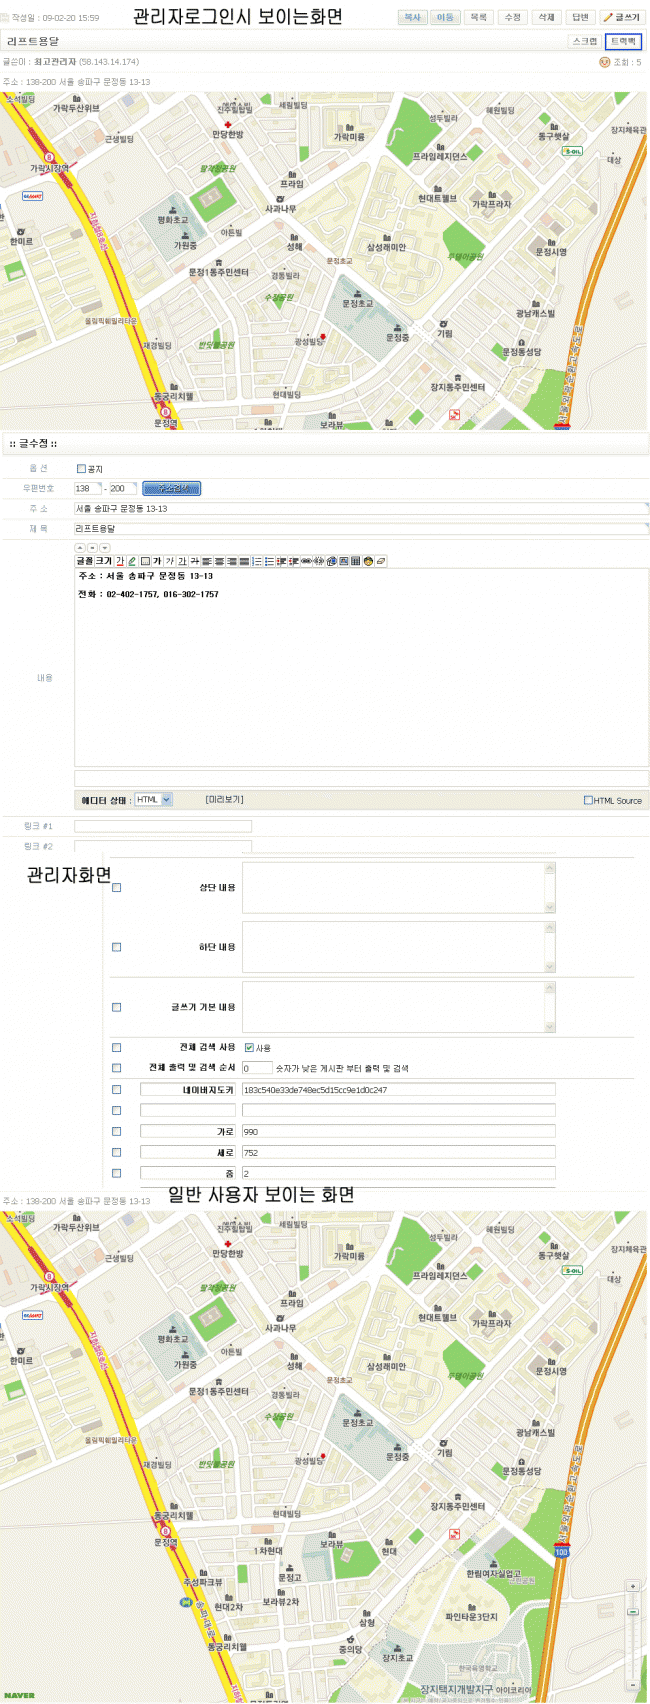
Task: Open the [미리보기] preview link
Action: click(x=224, y=799)
